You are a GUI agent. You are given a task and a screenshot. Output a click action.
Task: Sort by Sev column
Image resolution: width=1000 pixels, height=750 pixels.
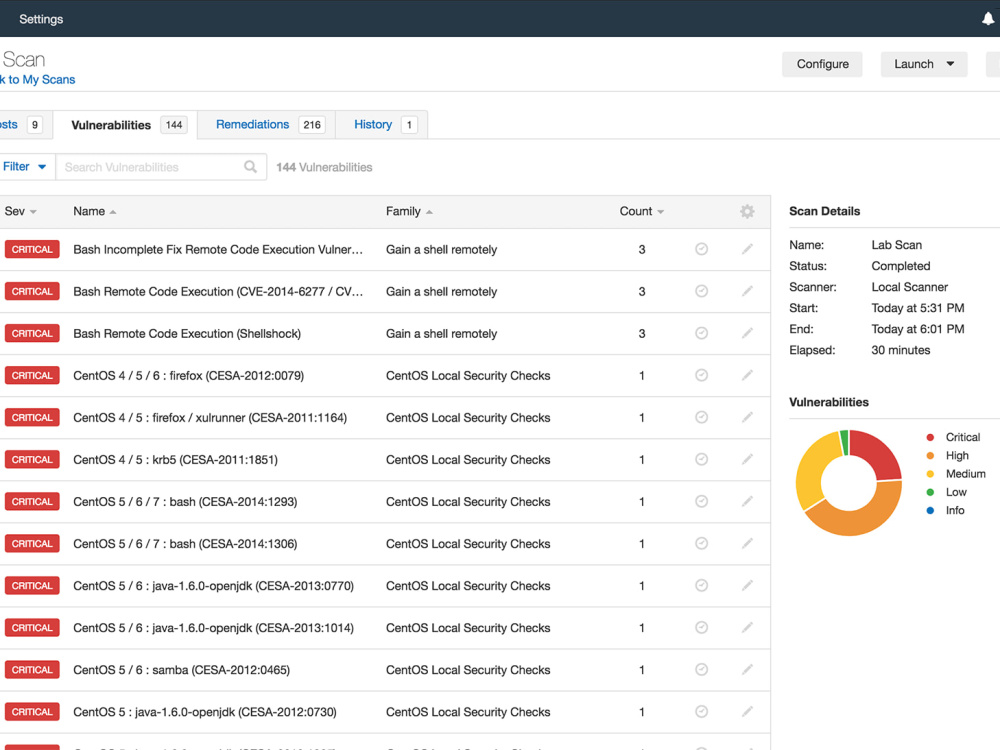(20, 211)
